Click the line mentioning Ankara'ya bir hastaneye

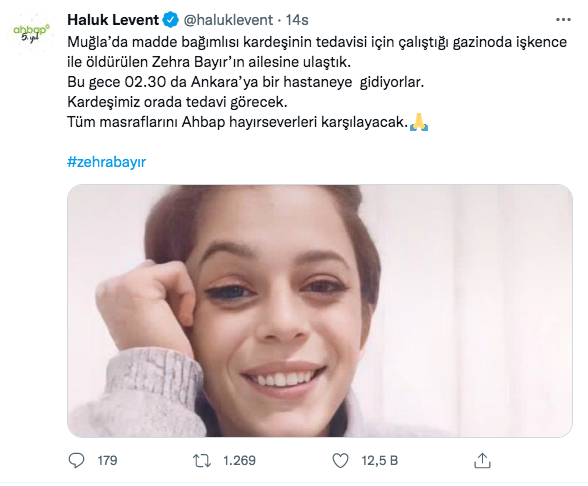click(x=246, y=82)
